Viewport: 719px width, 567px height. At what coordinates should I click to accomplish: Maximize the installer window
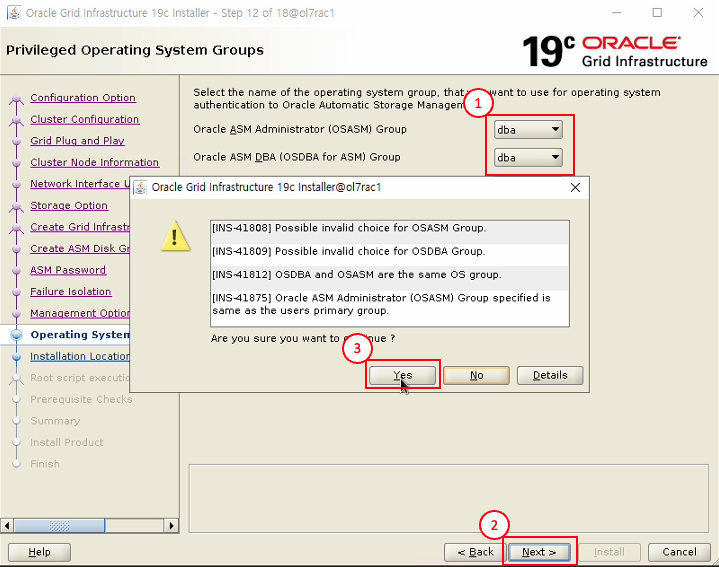(x=657, y=13)
